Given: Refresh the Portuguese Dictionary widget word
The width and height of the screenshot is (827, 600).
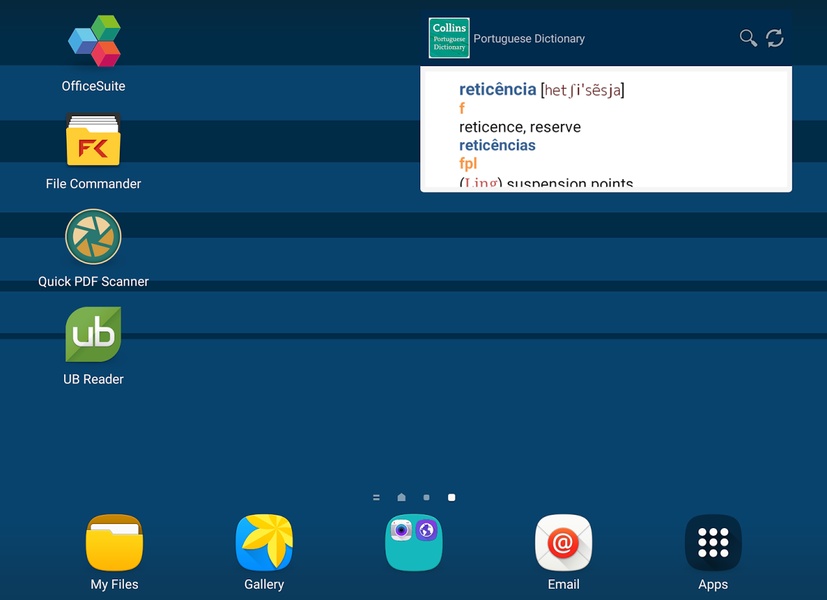Looking at the screenshot, I should [775, 38].
